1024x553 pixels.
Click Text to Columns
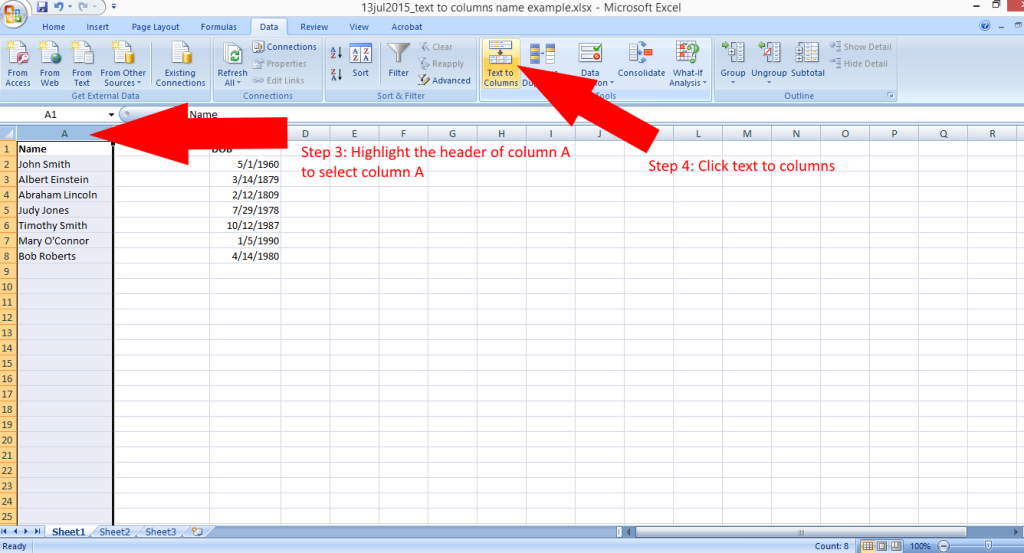pyautogui.click(x=500, y=63)
